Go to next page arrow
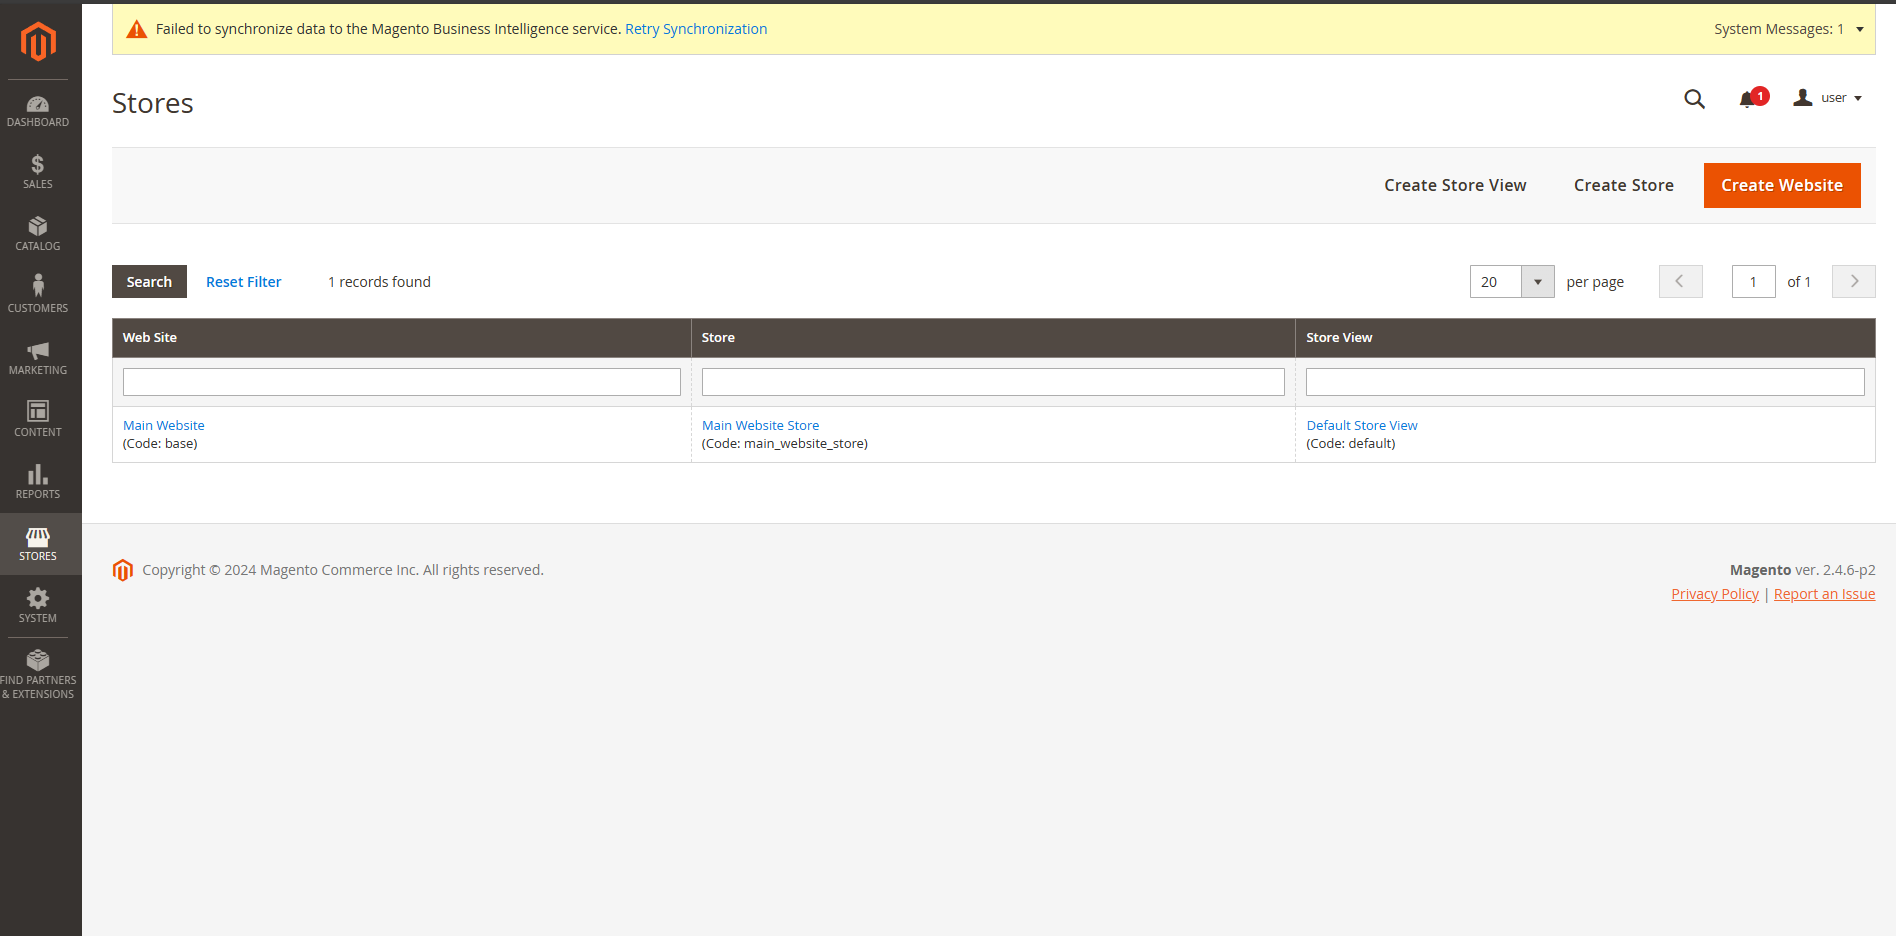The height and width of the screenshot is (936, 1896). pyautogui.click(x=1854, y=282)
